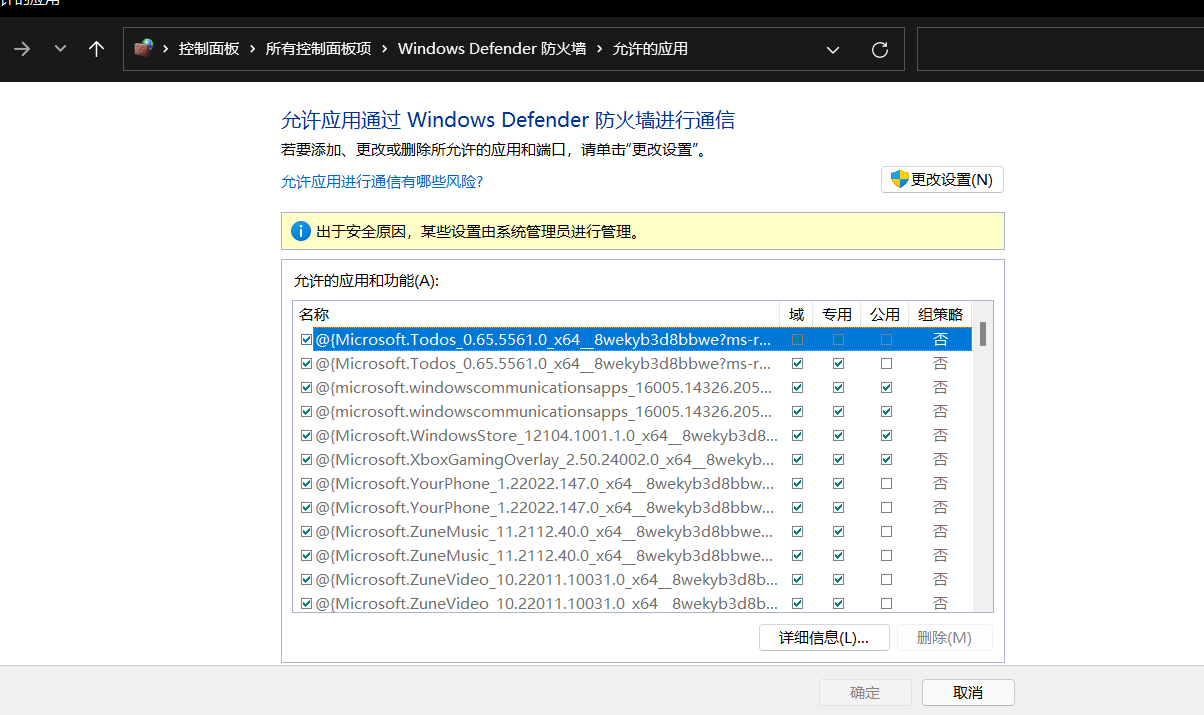This screenshot has height=715, width=1204.
Task: Toggle 专用 checkbox for WindowsStore row
Action: 838,435
